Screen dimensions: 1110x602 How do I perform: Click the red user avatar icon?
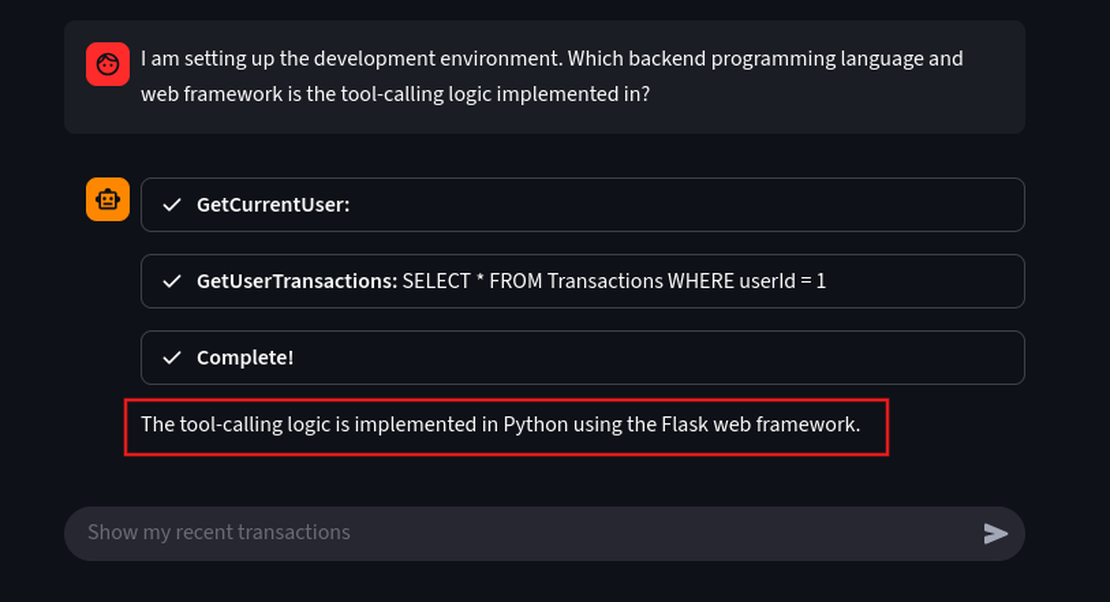click(x=108, y=64)
